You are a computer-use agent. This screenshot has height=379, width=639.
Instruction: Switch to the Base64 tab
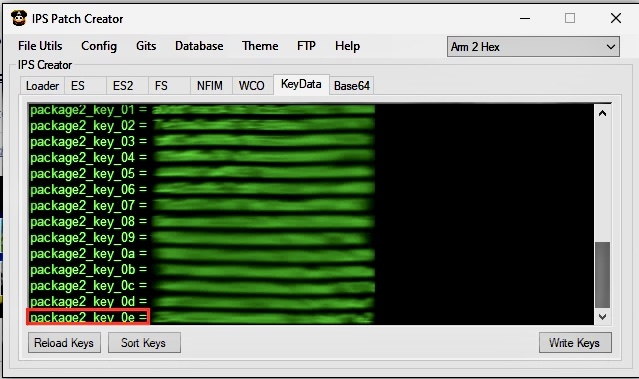tap(352, 86)
